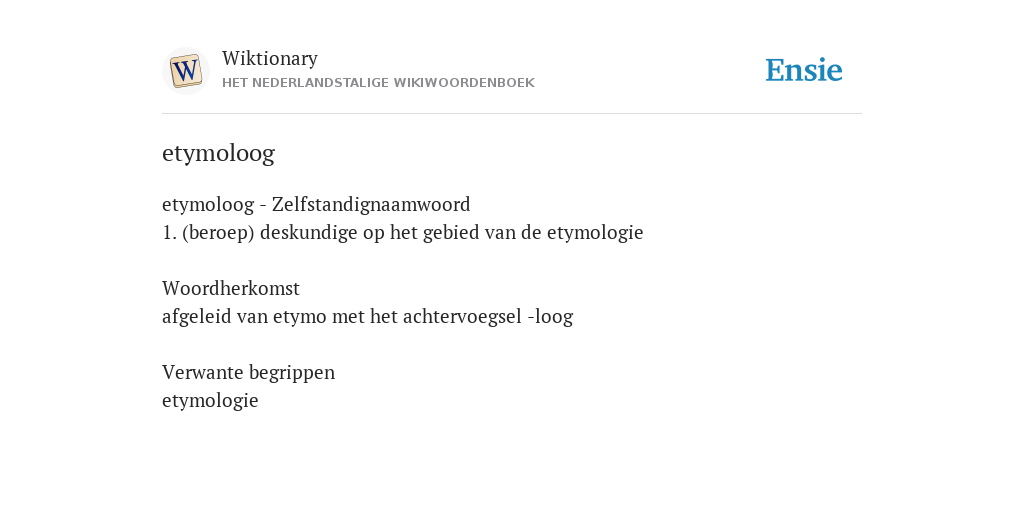Click the Wiktionary W tile logo
The image size is (1024, 512).
tap(185, 71)
